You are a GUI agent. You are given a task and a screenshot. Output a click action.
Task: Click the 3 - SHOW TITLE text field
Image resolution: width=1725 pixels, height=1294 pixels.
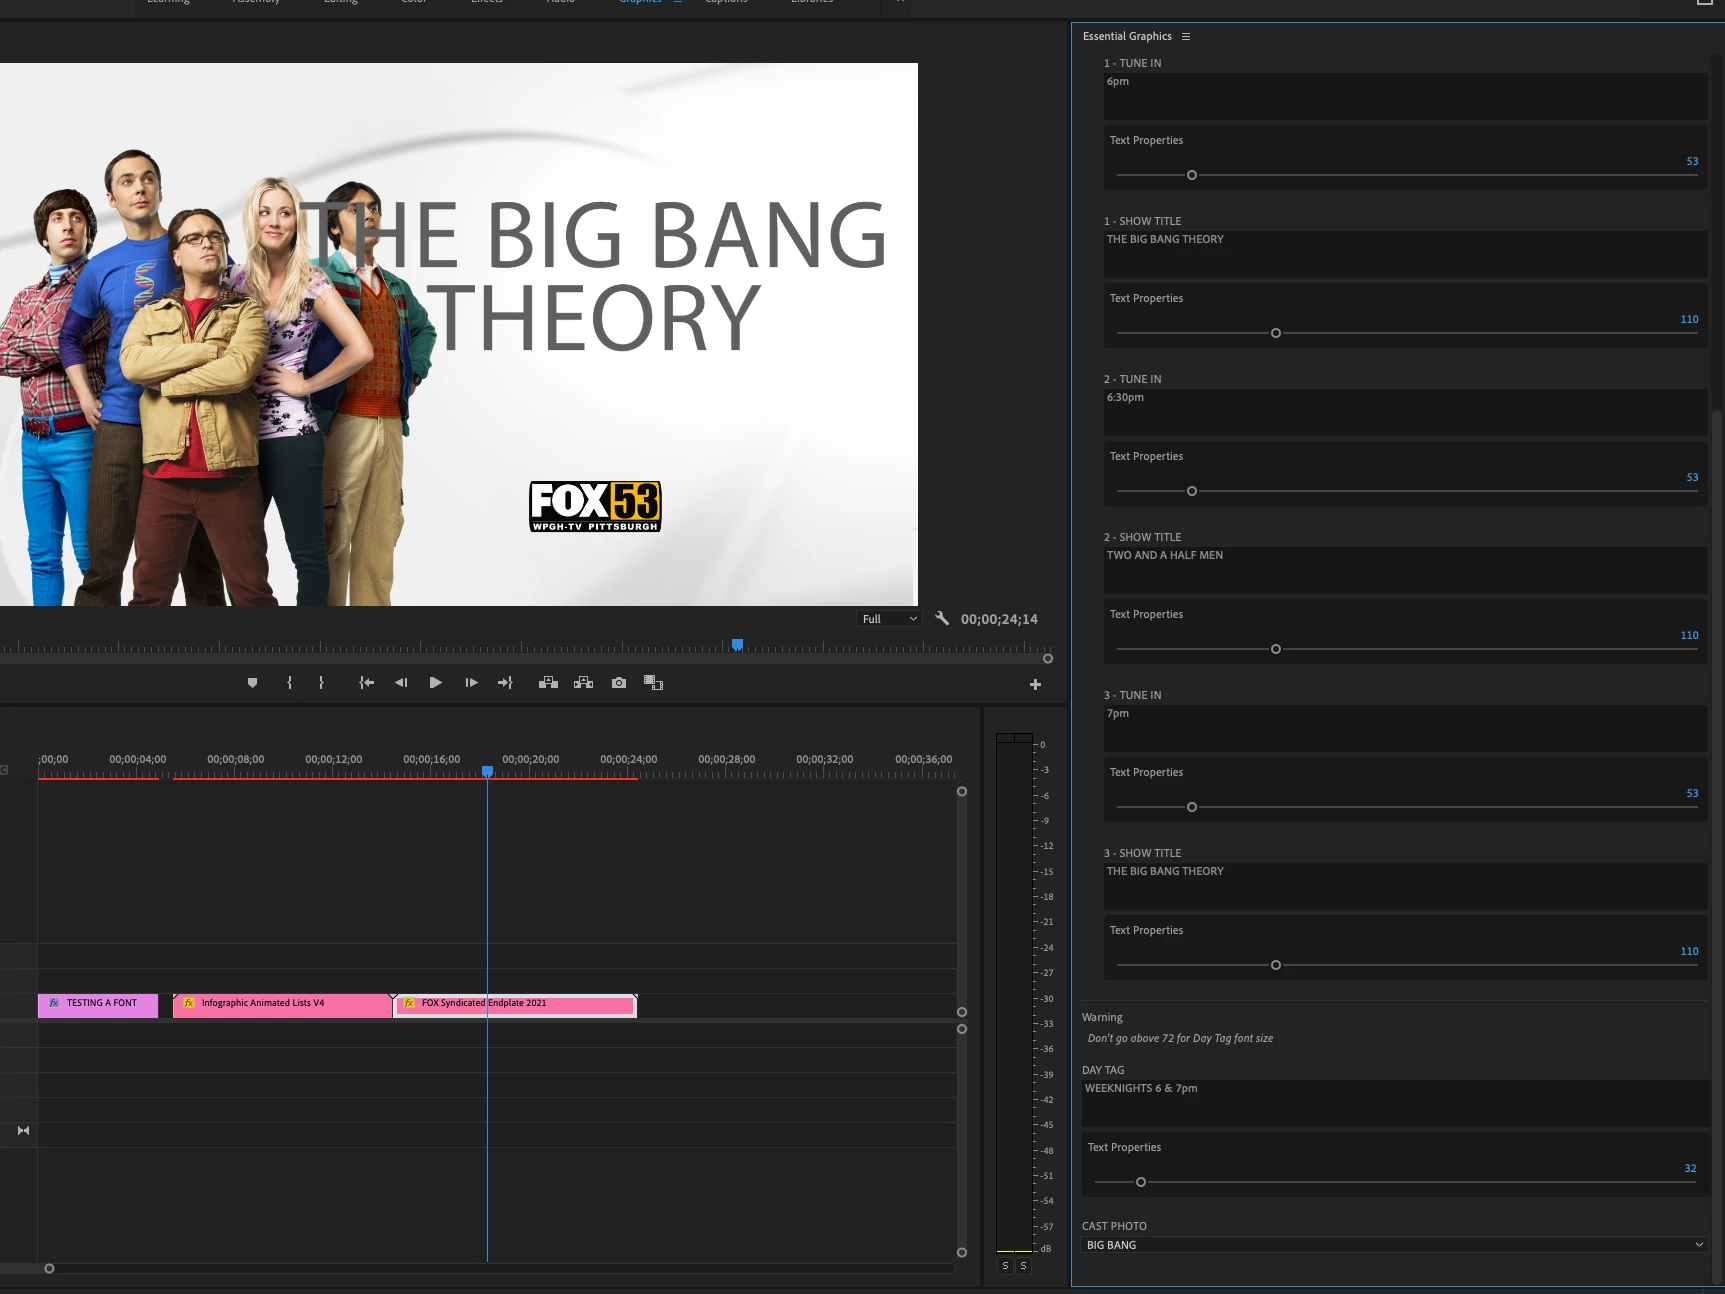pos(1405,886)
